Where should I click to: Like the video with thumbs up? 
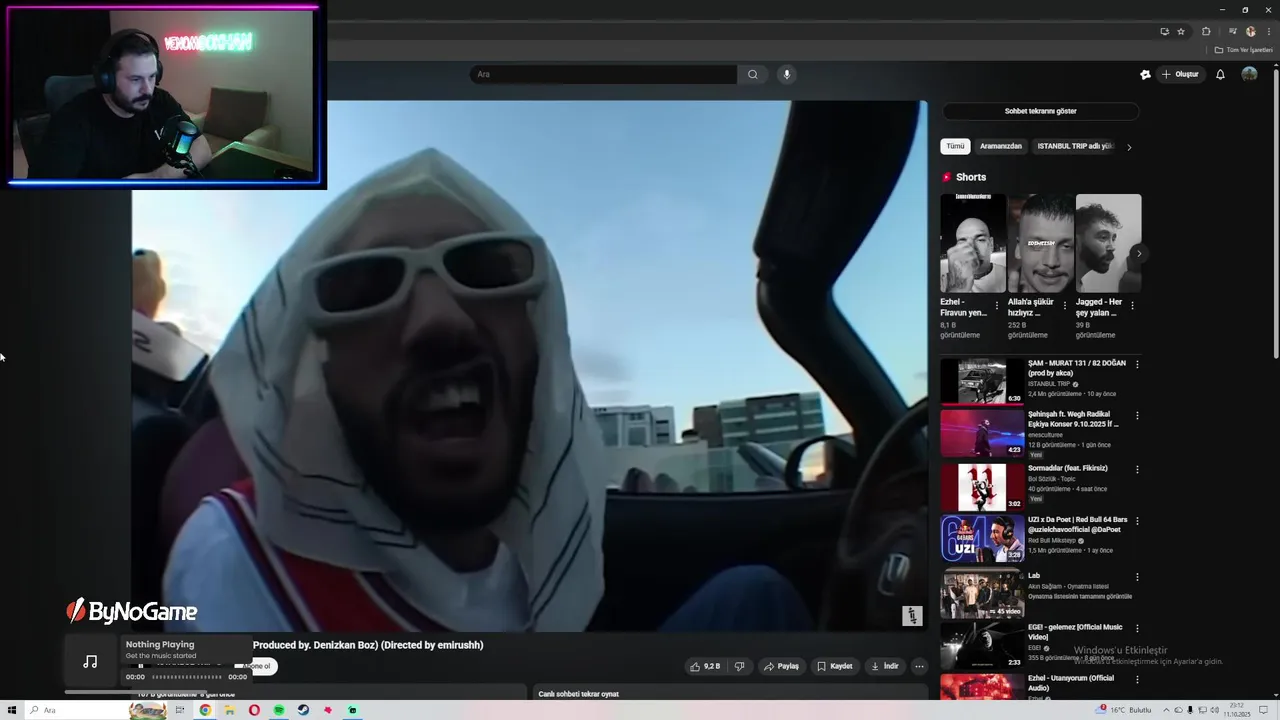[x=705, y=666]
